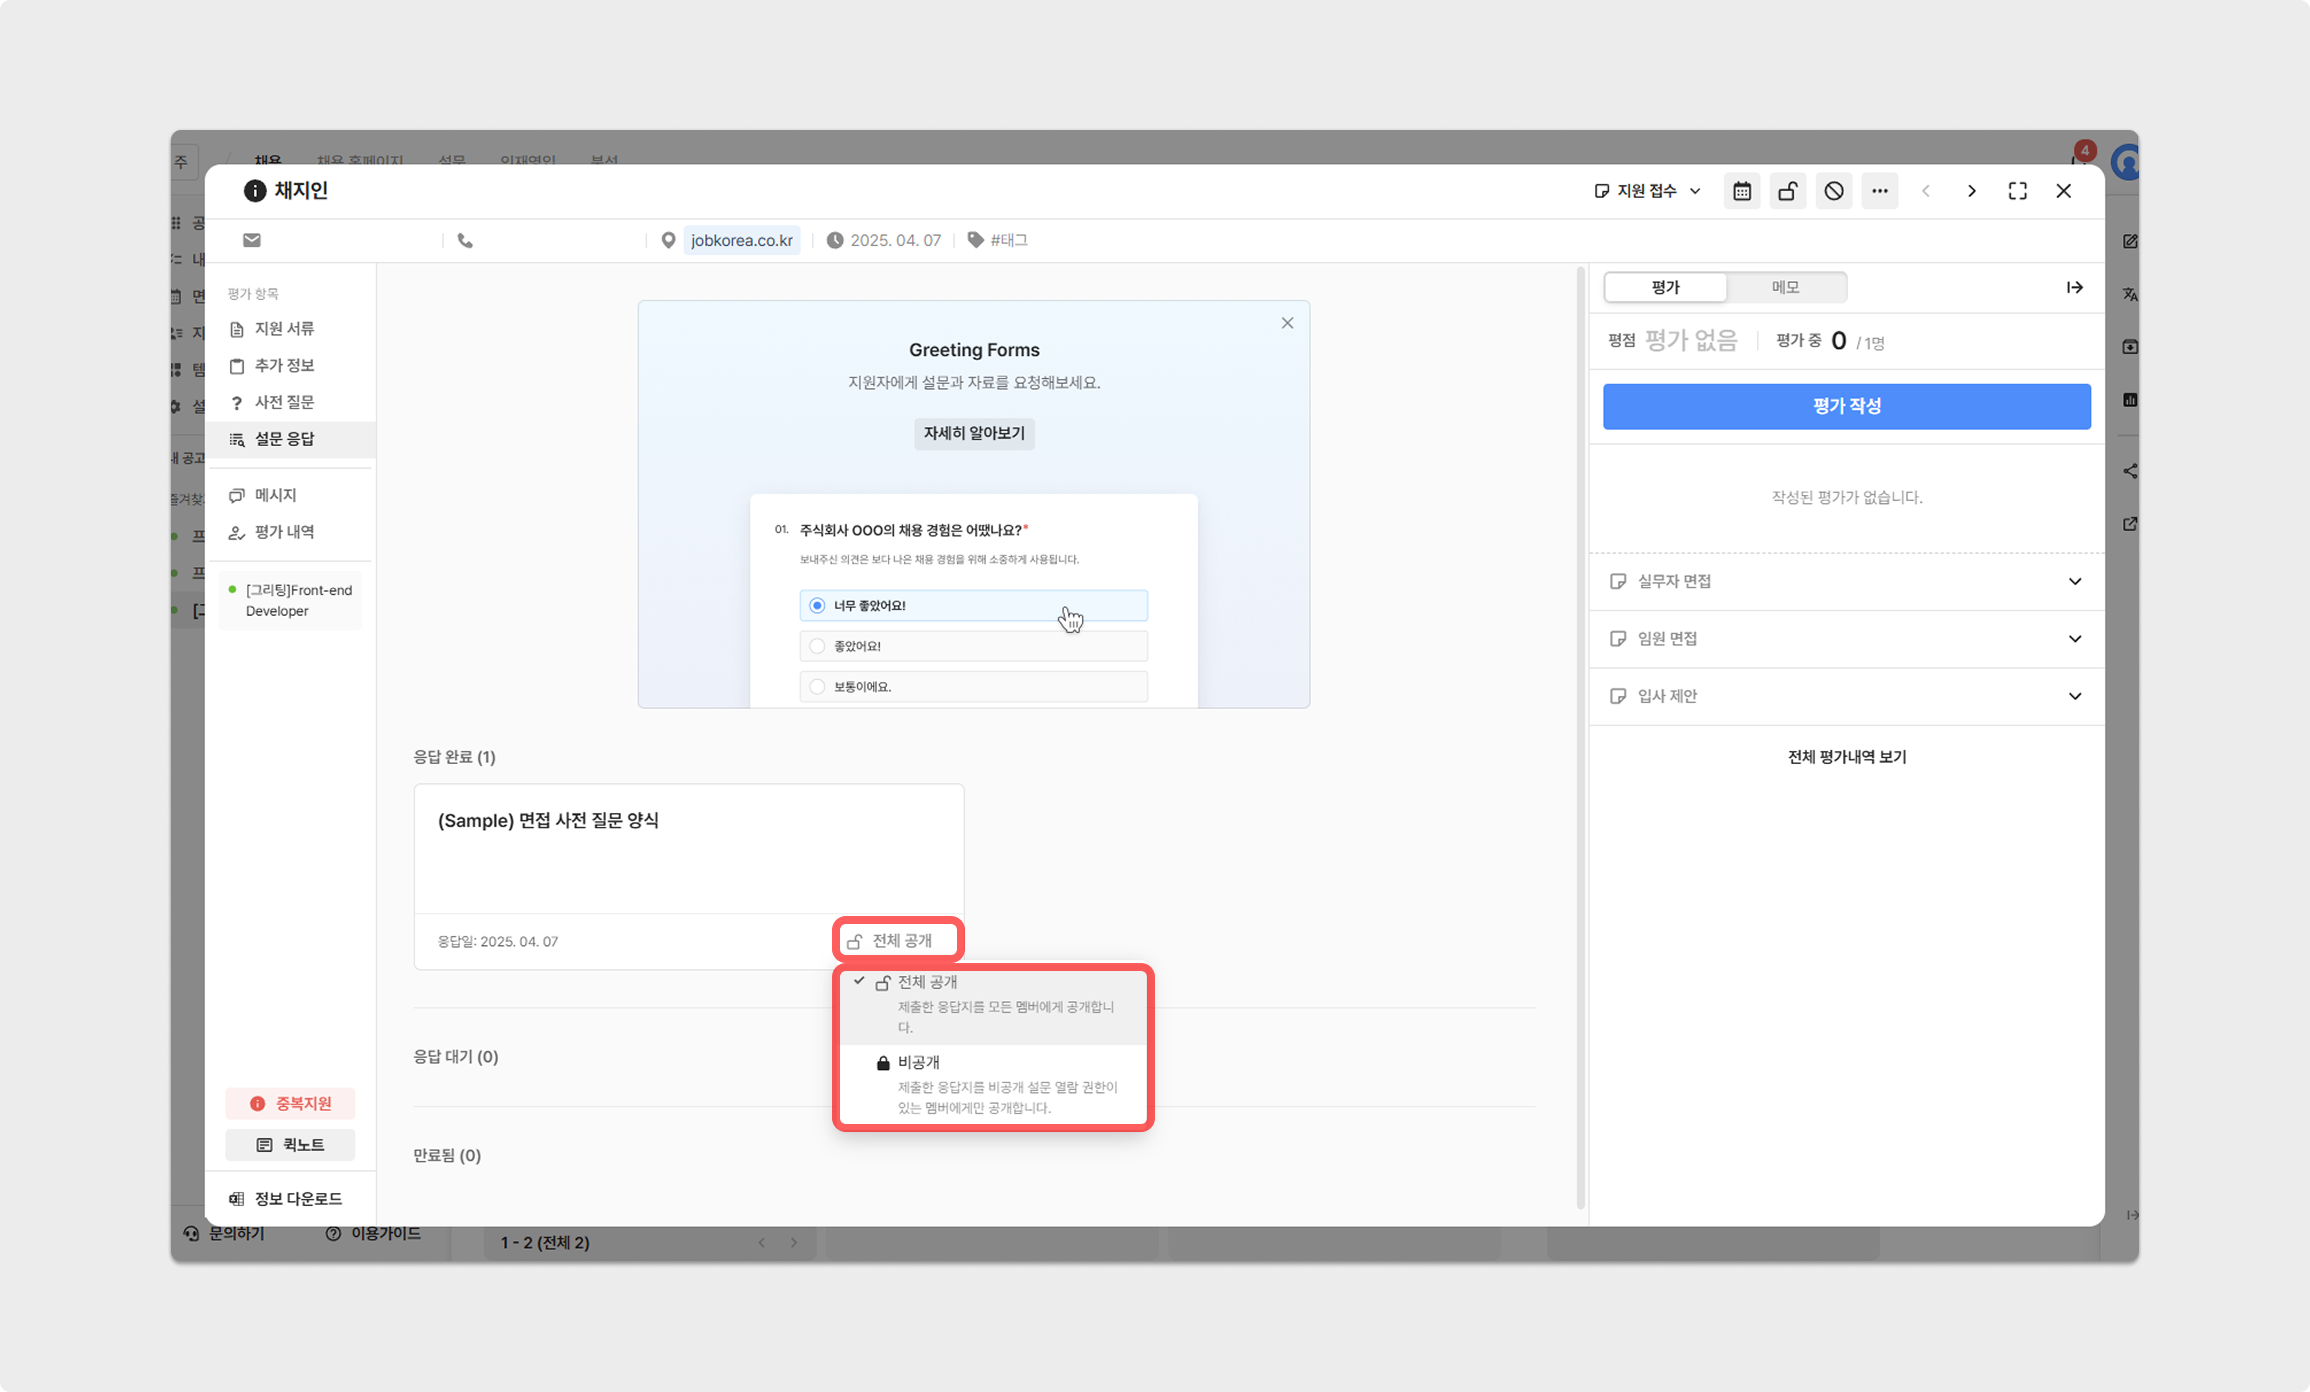The height and width of the screenshot is (1392, 2310).
Task: Click the reject applicant circle-slash icon
Action: pos(1833,191)
